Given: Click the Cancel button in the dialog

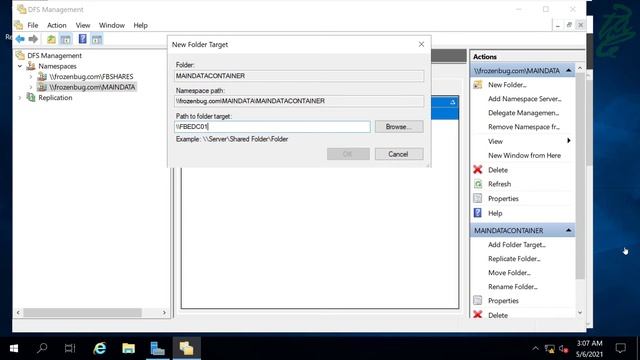Looking at the screenshot, I should [x=399, y=154].
